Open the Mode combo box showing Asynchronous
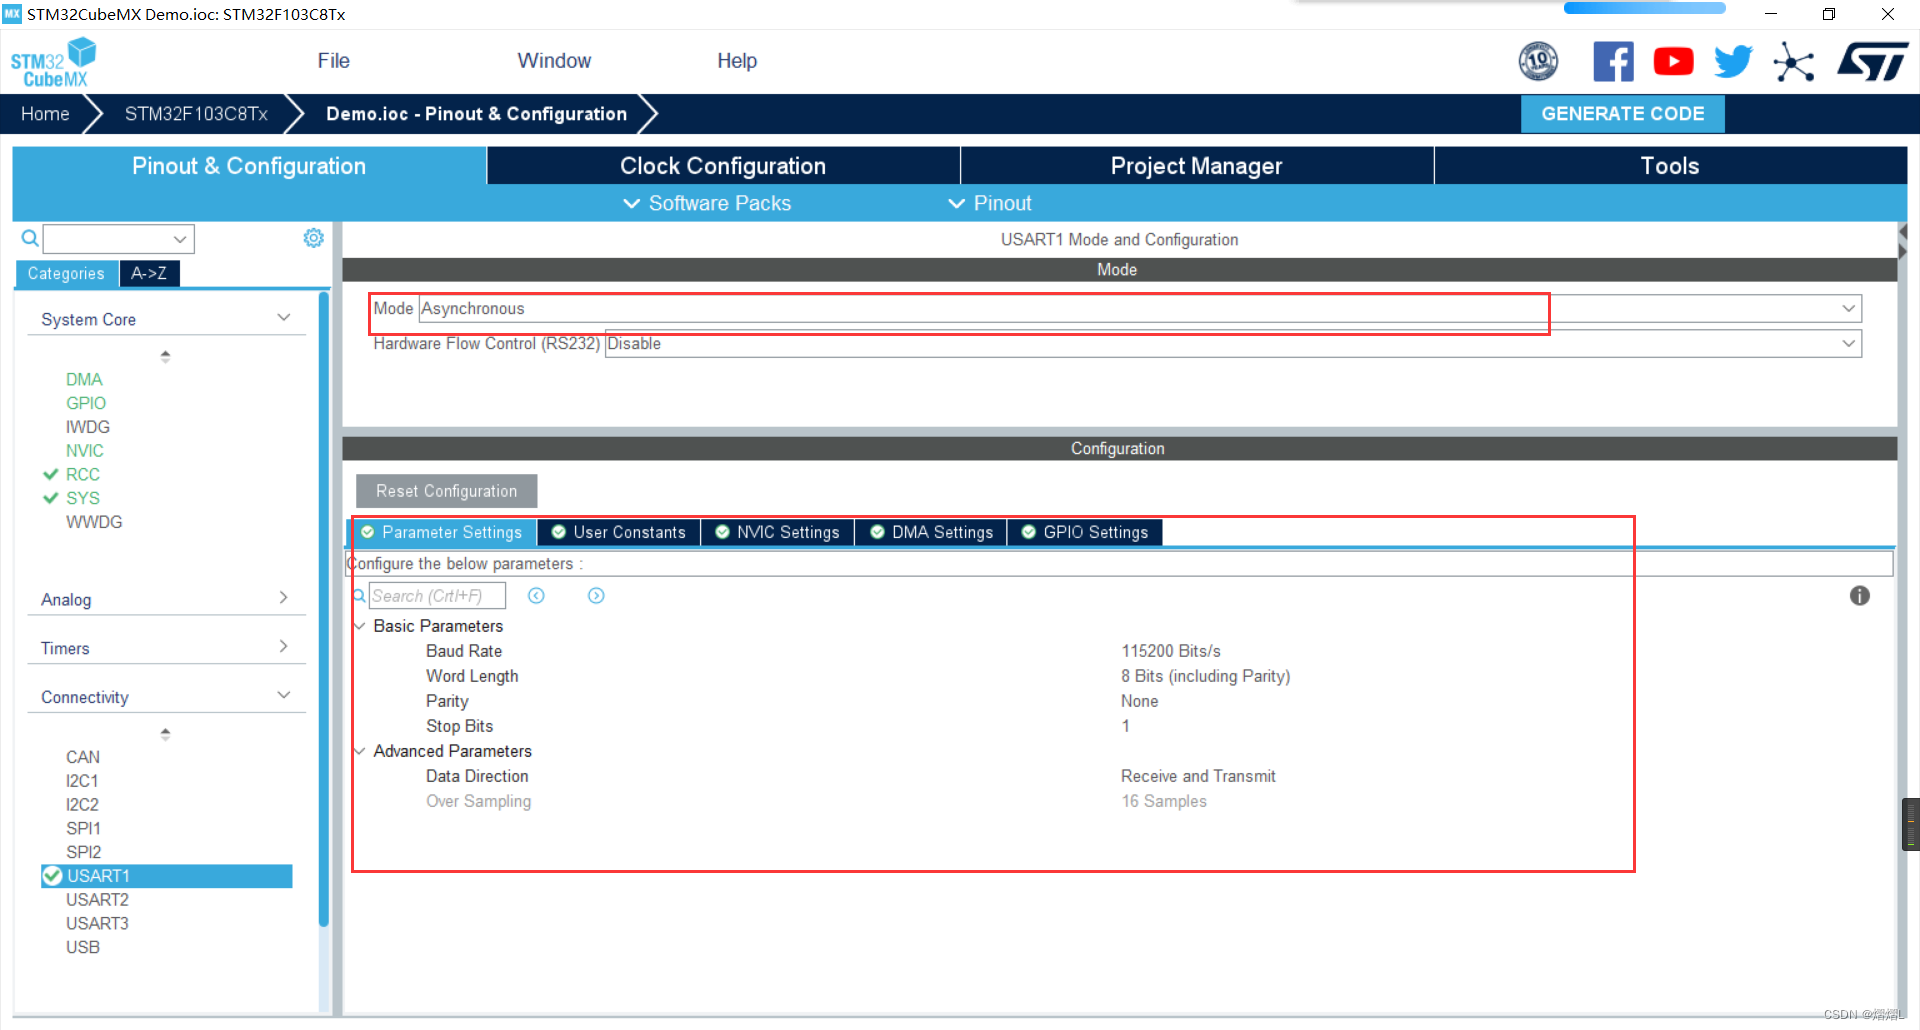Viewport: 1920px width, 1030px height. (x=1139, y=309)
